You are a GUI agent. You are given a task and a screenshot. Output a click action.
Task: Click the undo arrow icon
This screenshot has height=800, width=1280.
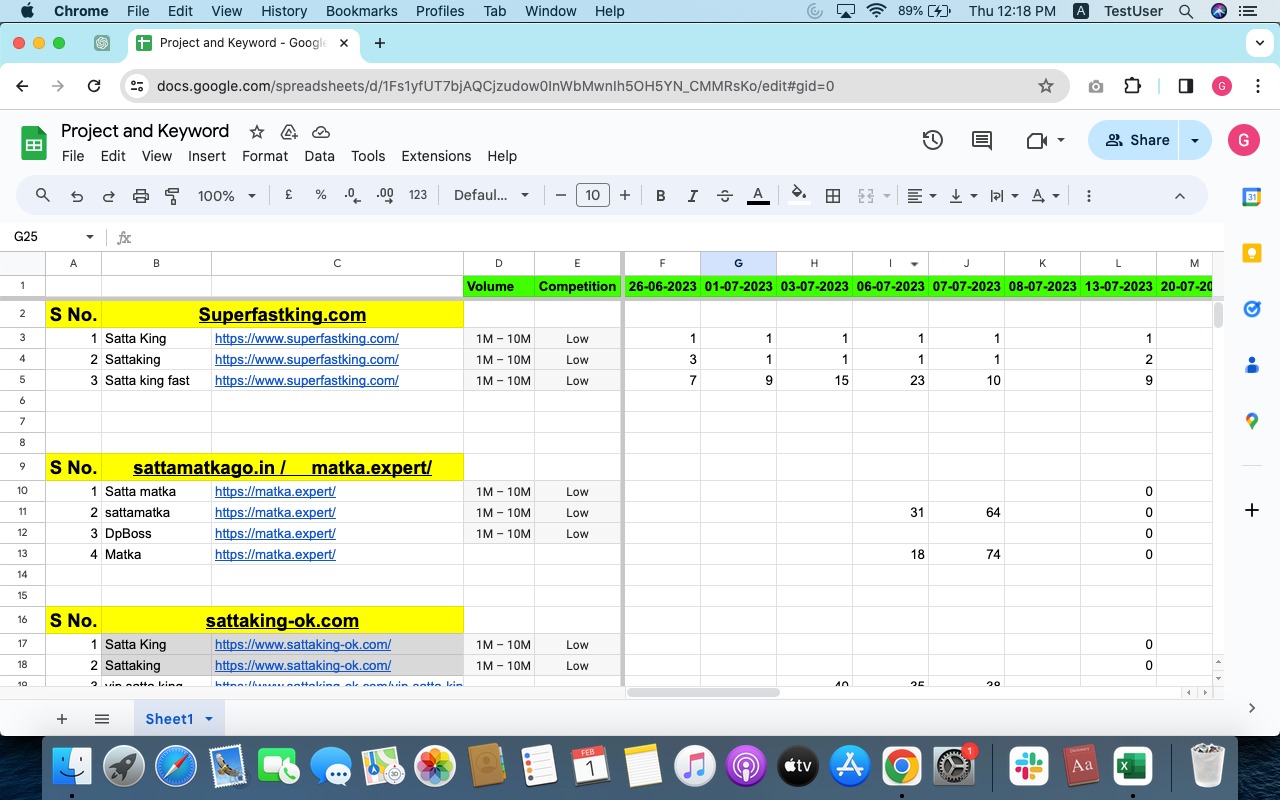[x=77, y=196]
